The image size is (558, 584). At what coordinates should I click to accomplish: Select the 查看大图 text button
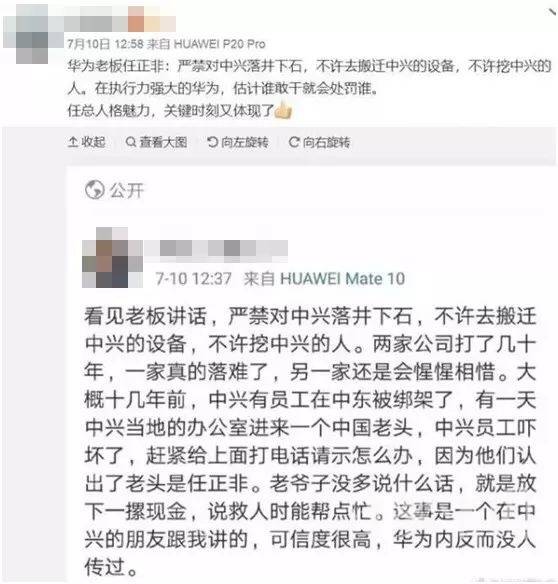pos(163,142)
